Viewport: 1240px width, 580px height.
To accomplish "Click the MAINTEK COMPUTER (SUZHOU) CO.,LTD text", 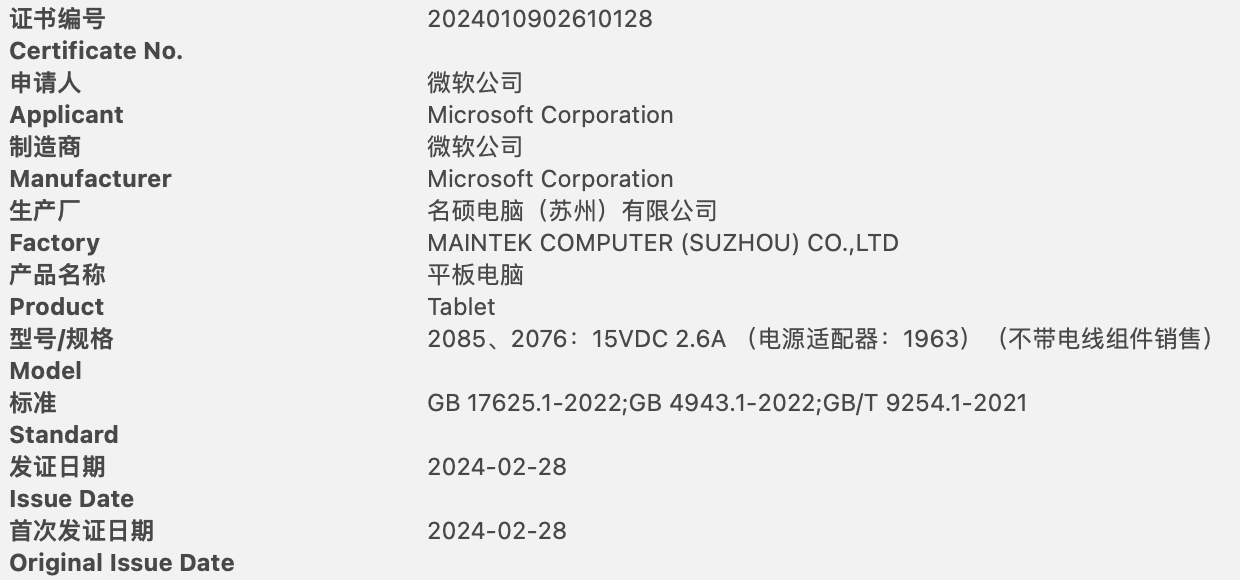I will click(x=662, y=243).
